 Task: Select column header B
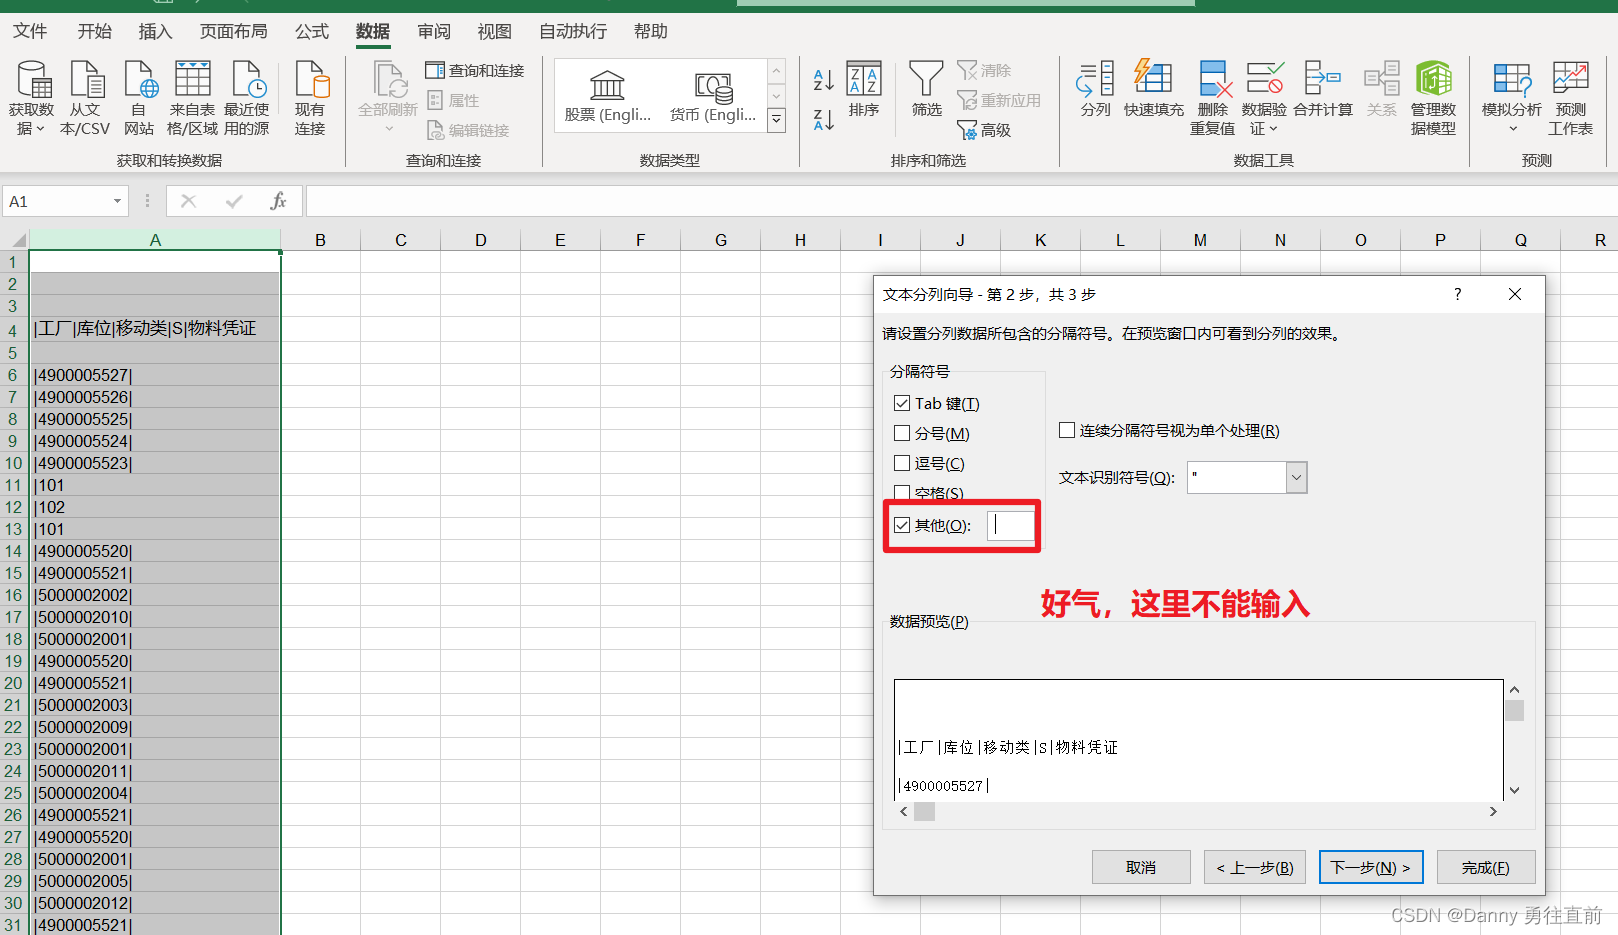[320, 240]
